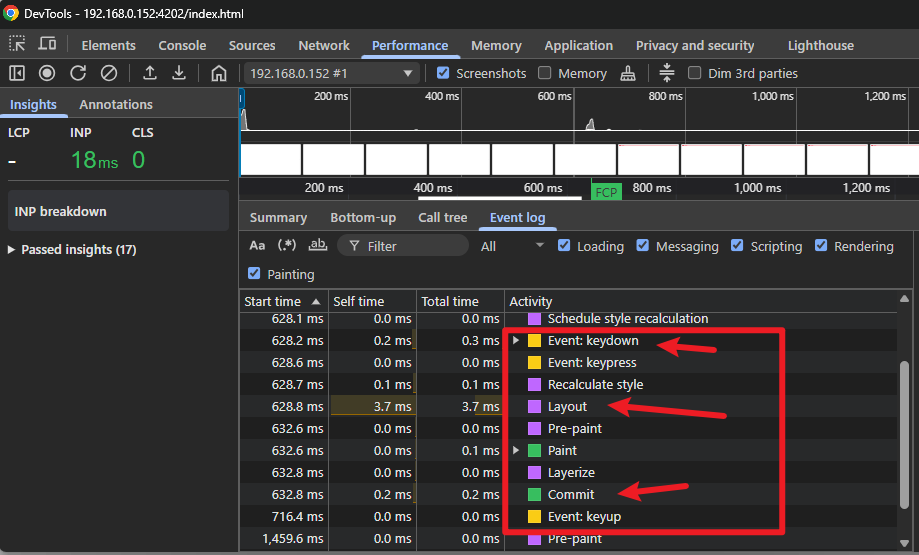Image resolution: width=919 pixels, height=555 pixels.
Task: Open the Network tab
Action: click(324, 45)
